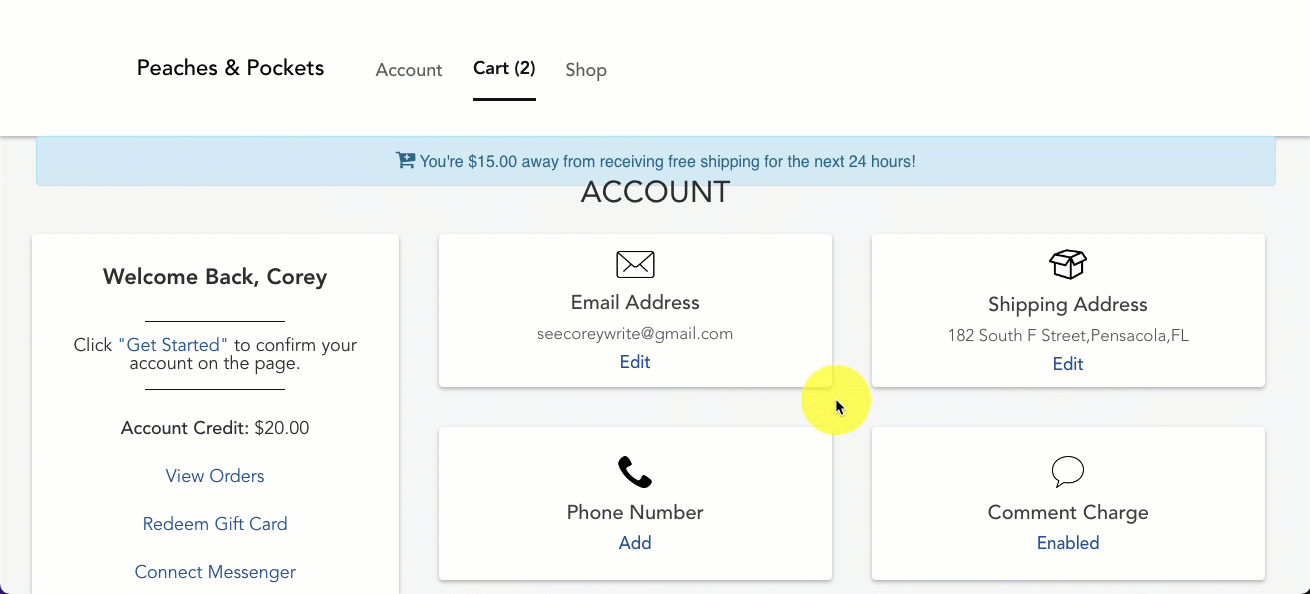Image resolution: width=1310 pixels, height=594 pixels.
Task: Click the Peaches & Pockets logo
Action: coord(230,68)
